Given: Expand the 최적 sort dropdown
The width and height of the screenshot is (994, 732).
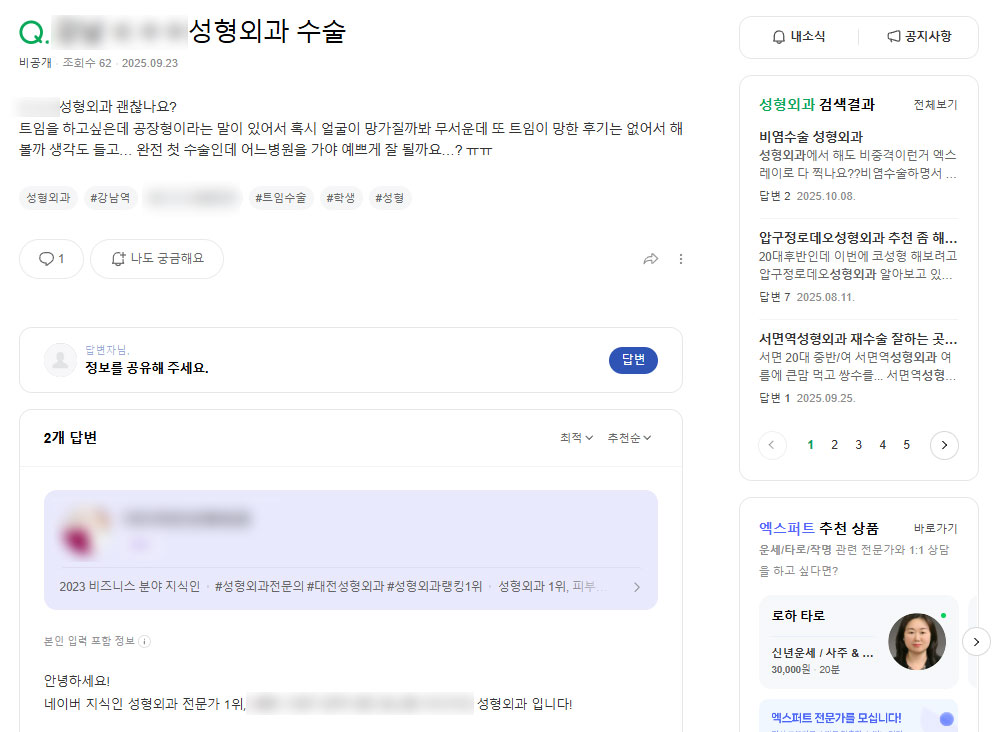Looking at the screenshot, I should pos(576,438).
